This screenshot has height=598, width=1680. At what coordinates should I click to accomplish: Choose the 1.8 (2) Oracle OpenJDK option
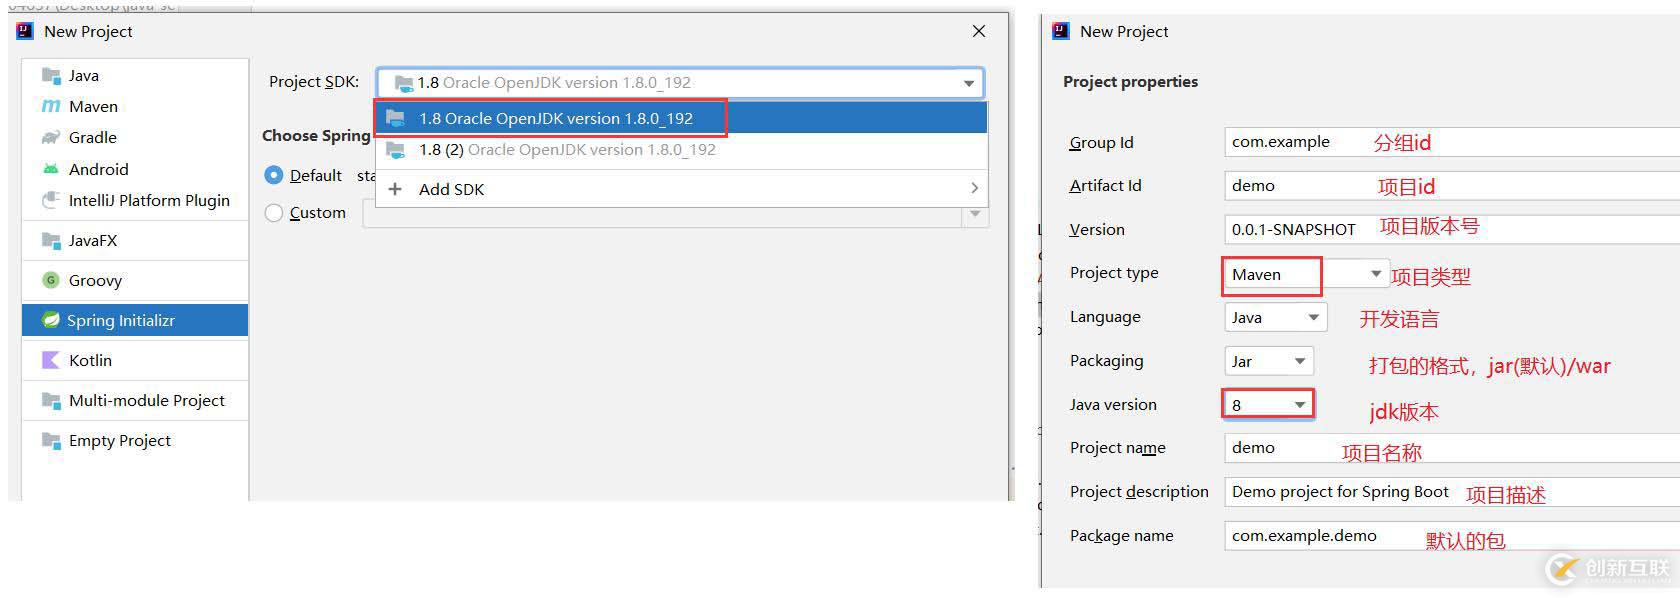point(681,149)
